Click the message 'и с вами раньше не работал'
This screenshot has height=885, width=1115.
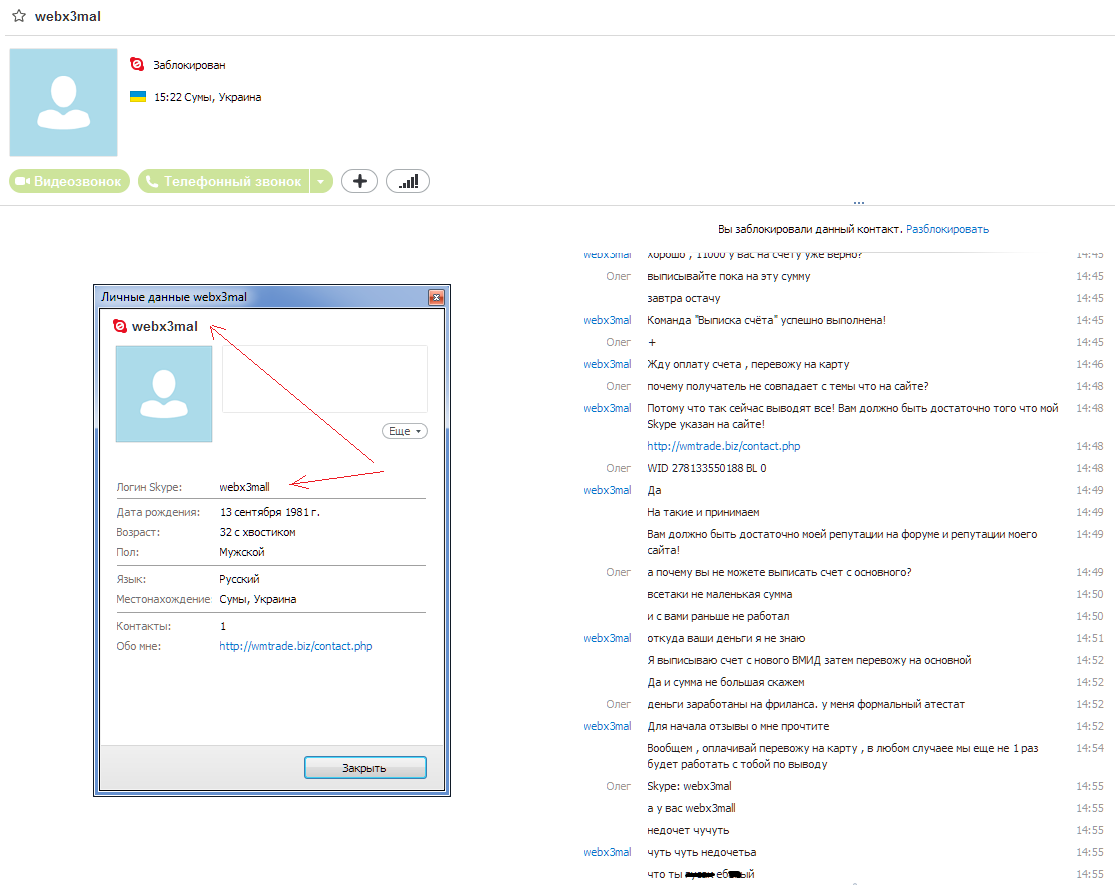(x=718, y=616)
